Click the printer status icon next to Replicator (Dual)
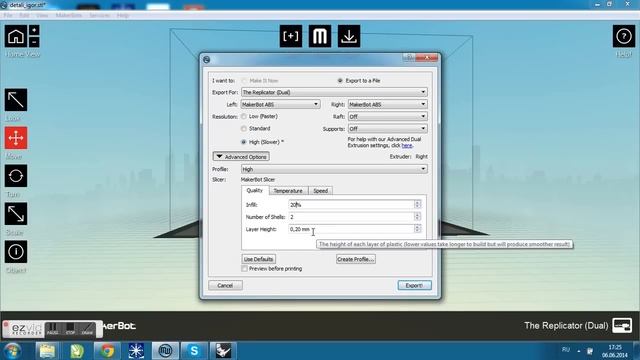The image size is (640, 360). coord(622,325)
